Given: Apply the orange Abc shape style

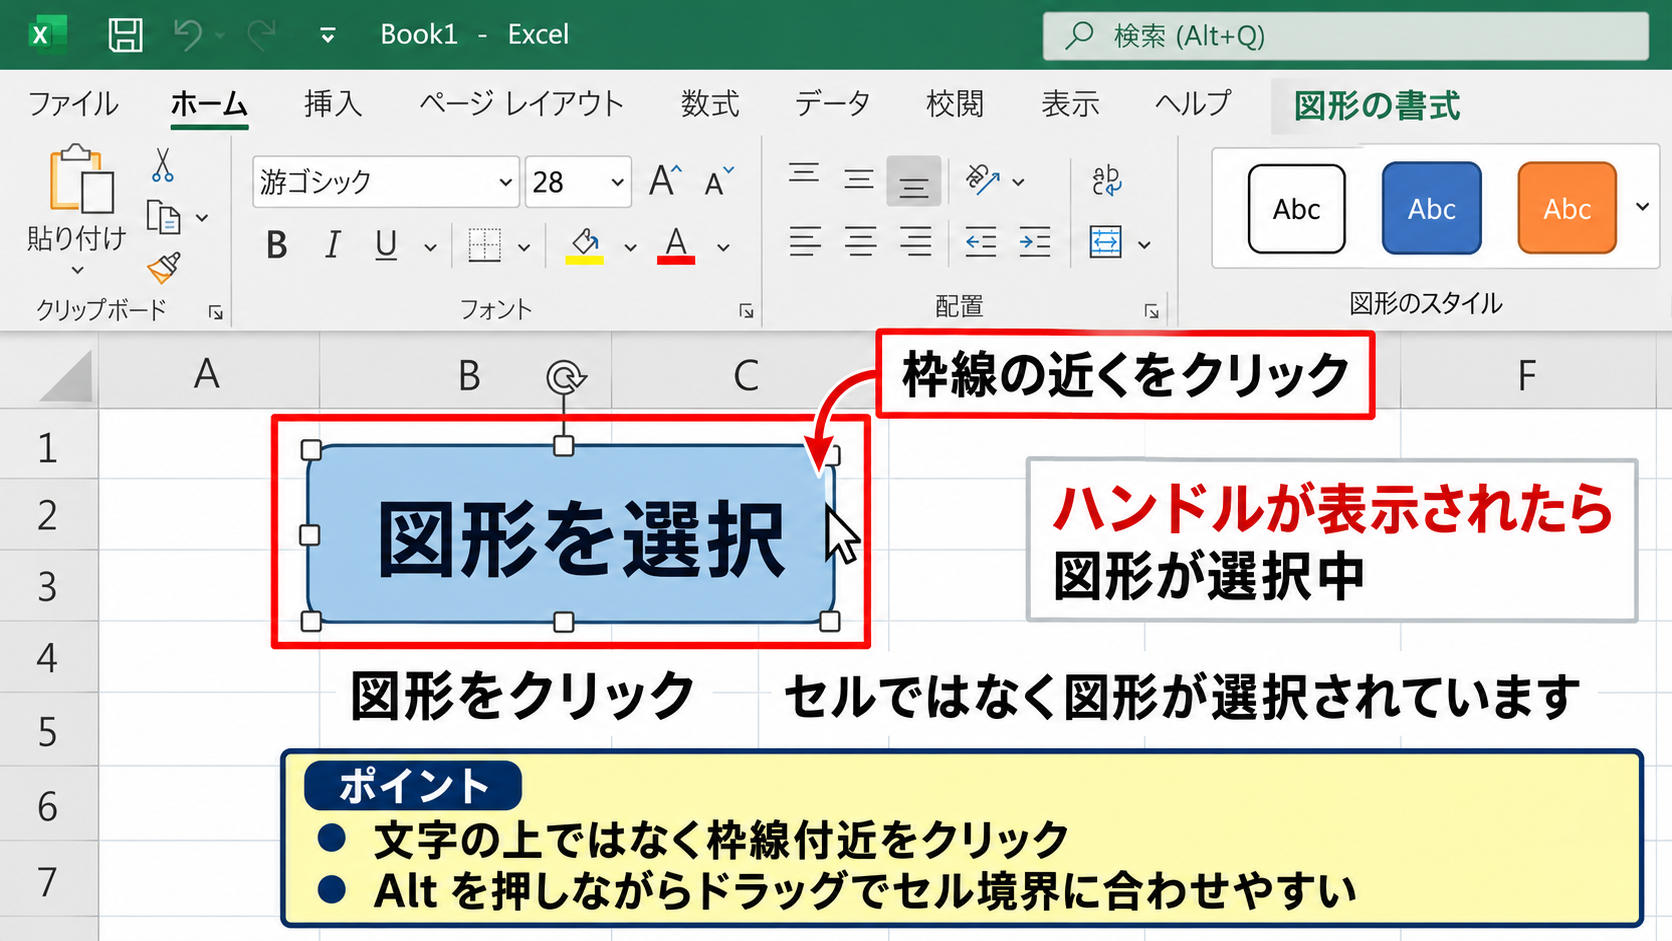Looking at the screenshot, I should tap(1567, 208).
